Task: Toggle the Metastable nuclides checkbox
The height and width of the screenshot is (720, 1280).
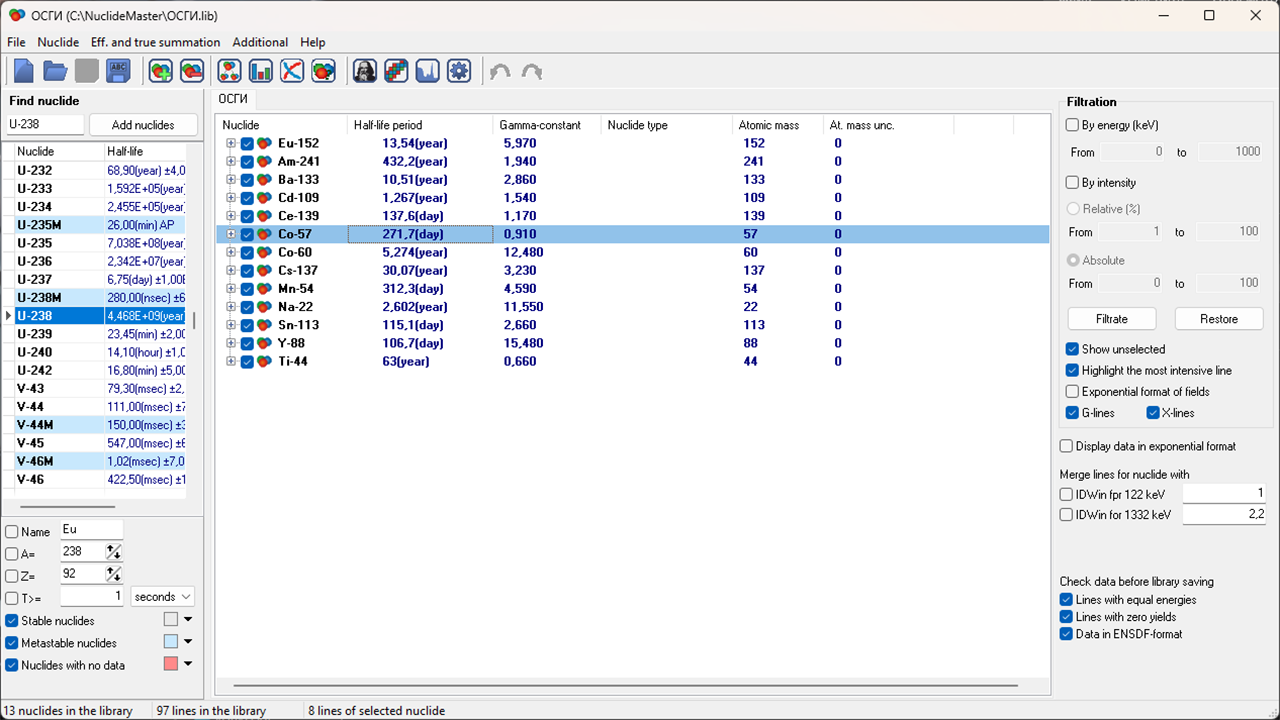Action: (x=12, y=643)
